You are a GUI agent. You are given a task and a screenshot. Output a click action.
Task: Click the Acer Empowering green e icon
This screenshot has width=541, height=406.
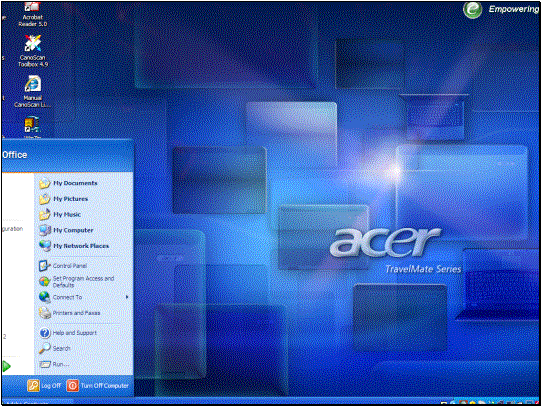(472, 9)
